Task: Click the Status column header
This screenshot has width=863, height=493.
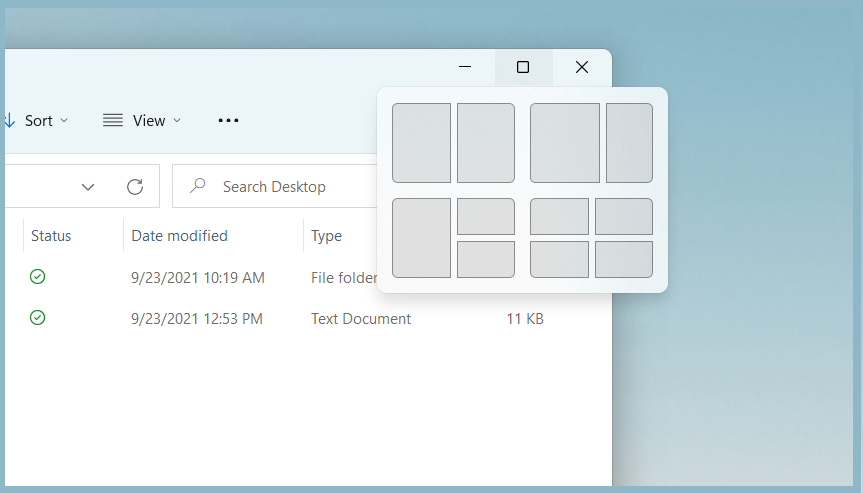Action: point(51,236)
